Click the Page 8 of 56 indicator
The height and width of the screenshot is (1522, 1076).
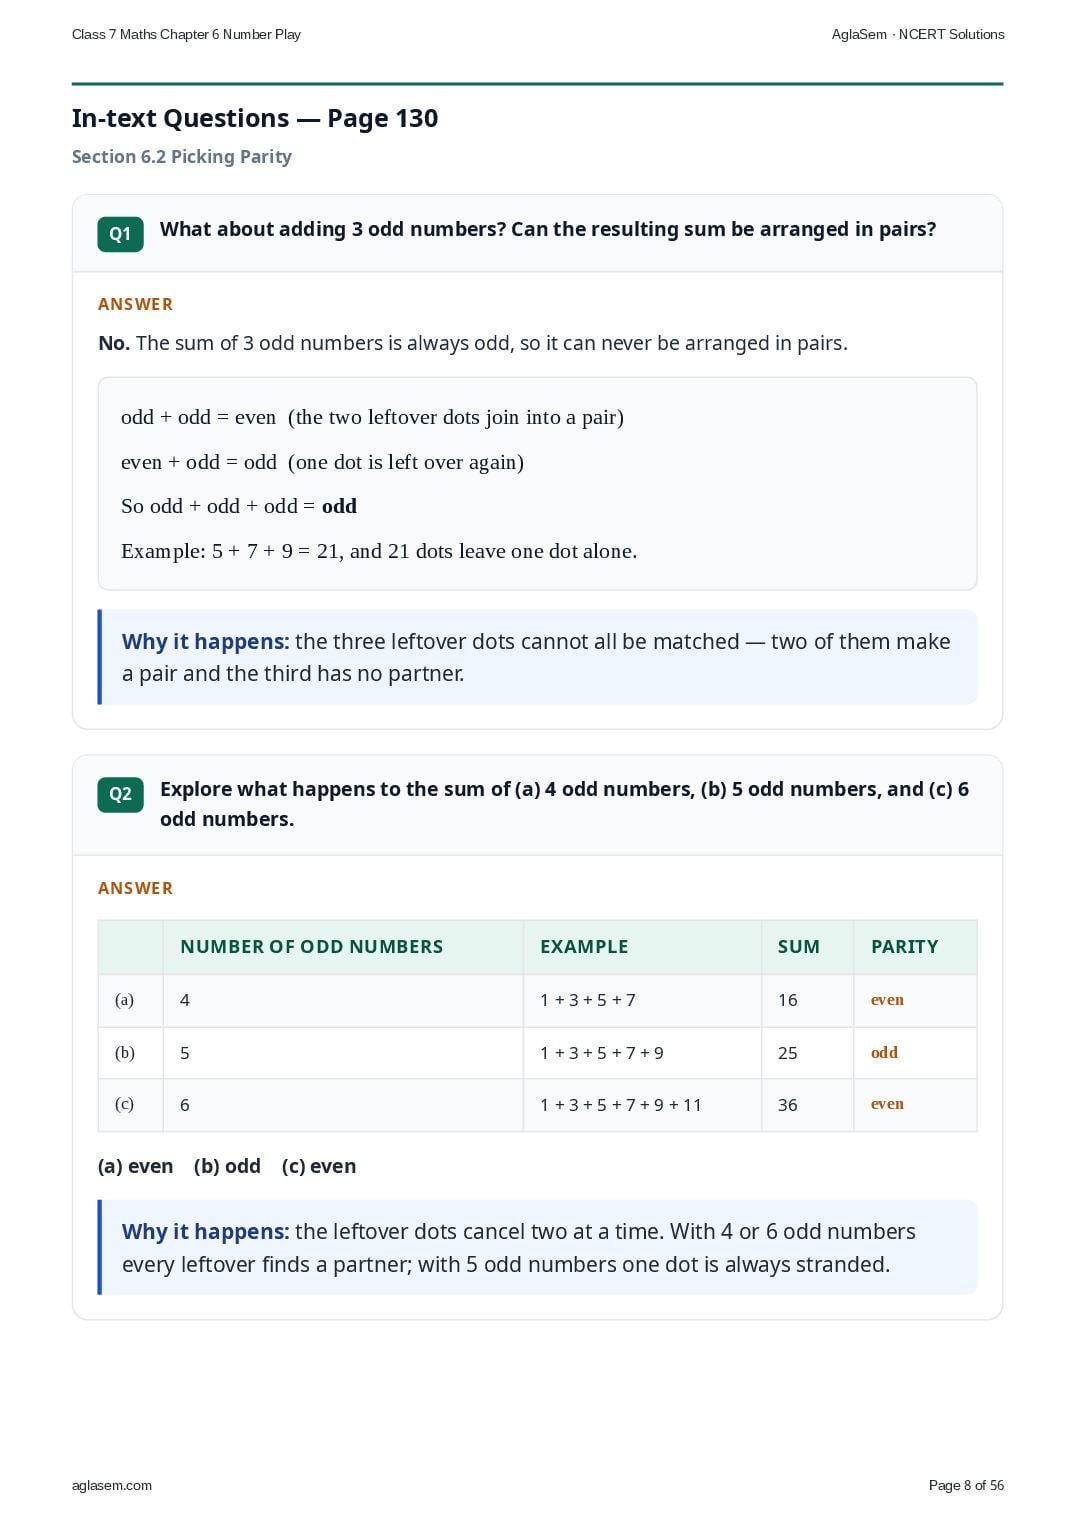point(966,1485)
